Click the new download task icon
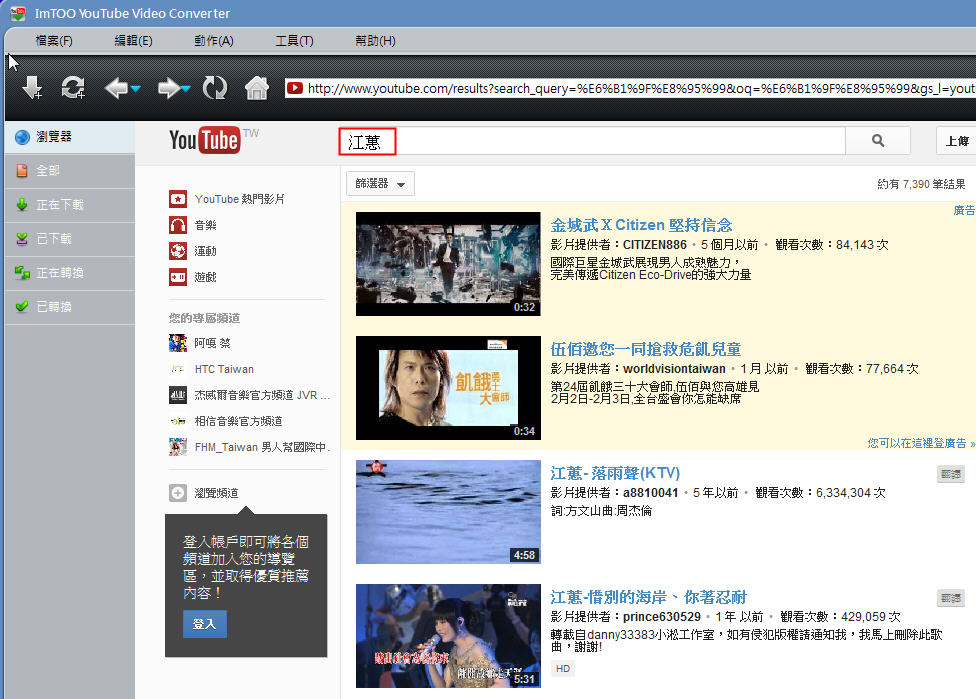 [x=32, y=88]
